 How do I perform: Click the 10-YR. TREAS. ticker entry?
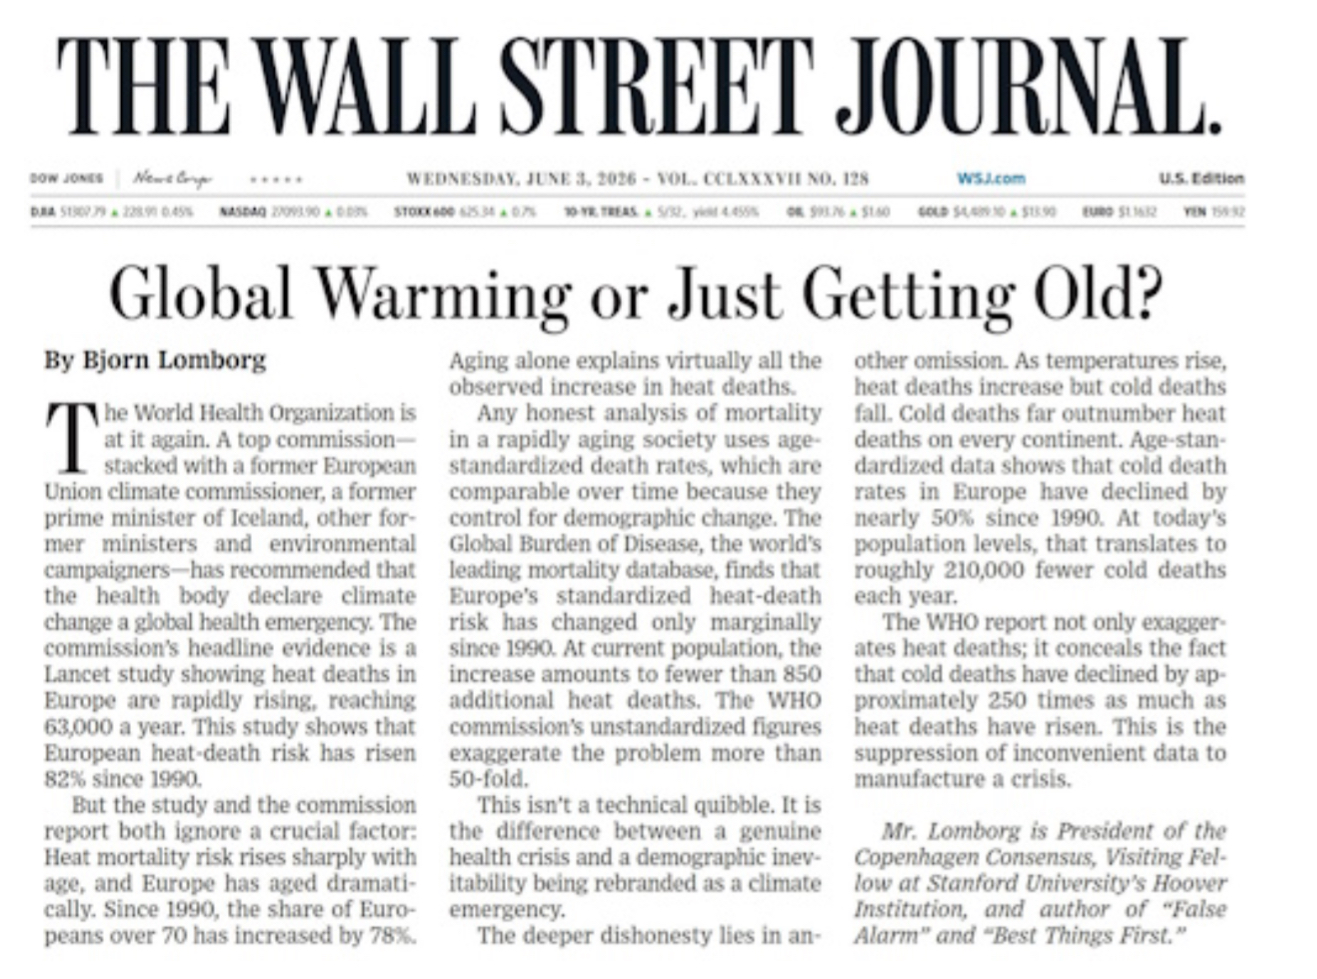tap(661, 212)
